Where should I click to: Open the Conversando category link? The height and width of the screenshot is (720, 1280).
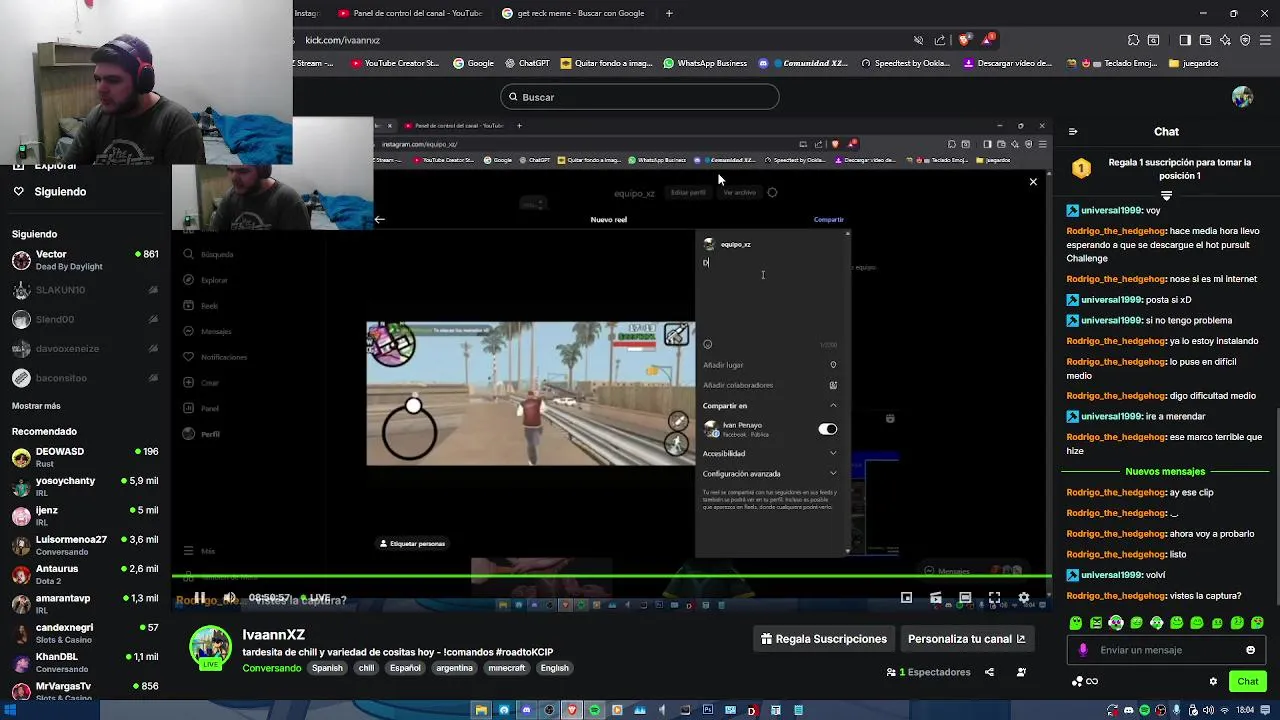click(x=271, y=668)
